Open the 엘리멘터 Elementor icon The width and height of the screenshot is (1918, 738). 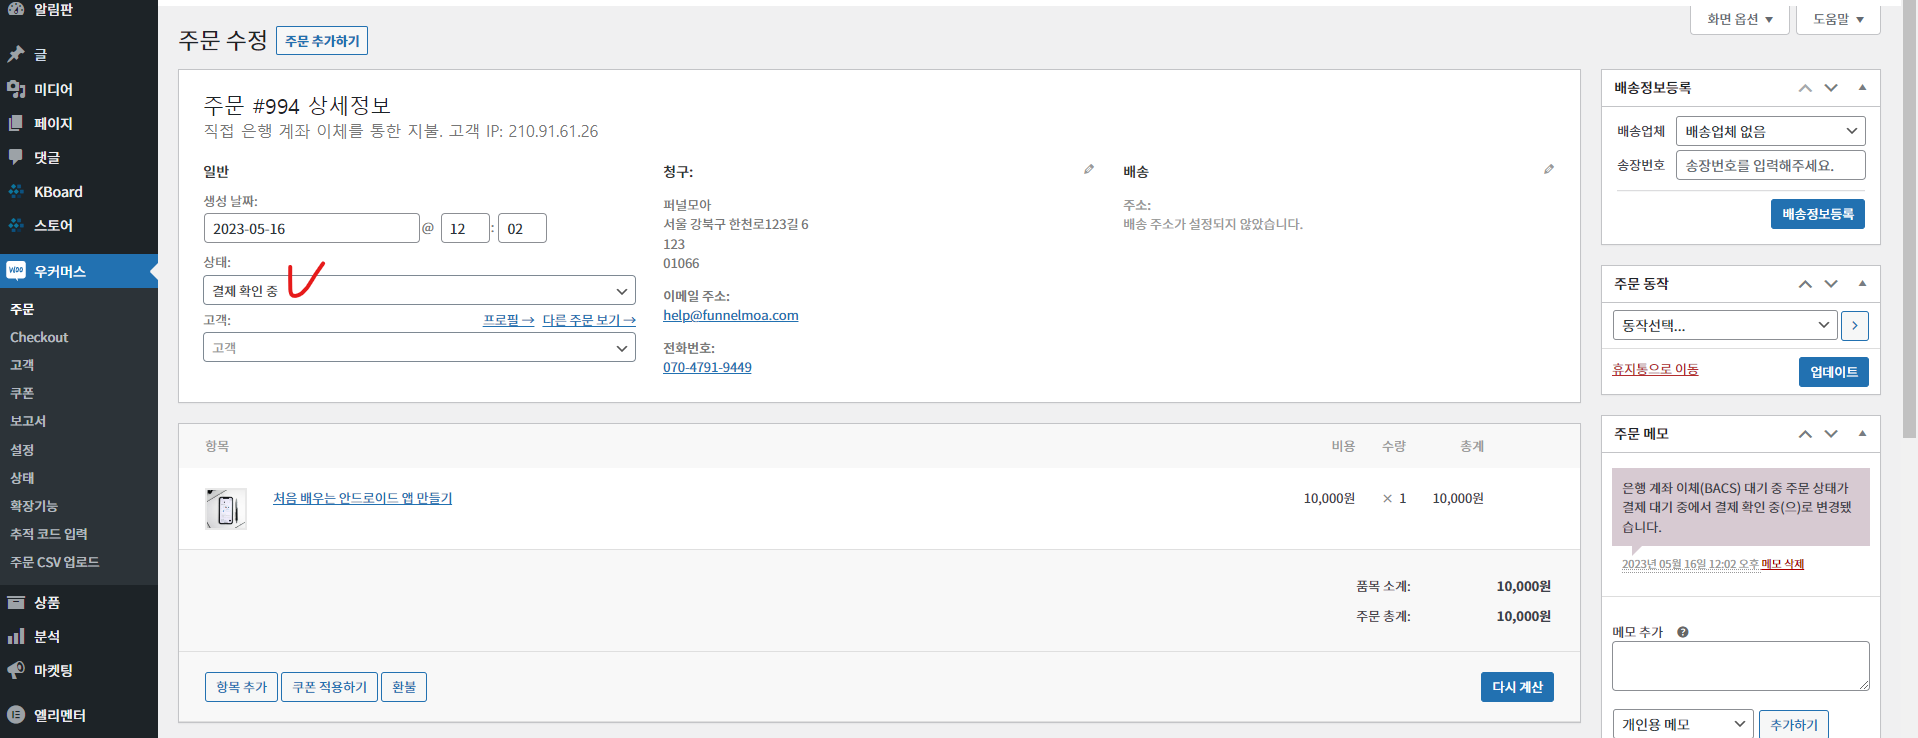(x=16, y=715)
